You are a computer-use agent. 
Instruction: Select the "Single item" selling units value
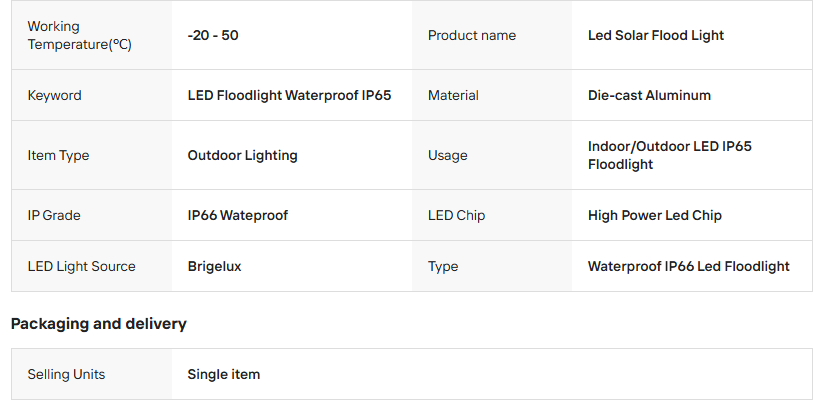coord(224,375)
